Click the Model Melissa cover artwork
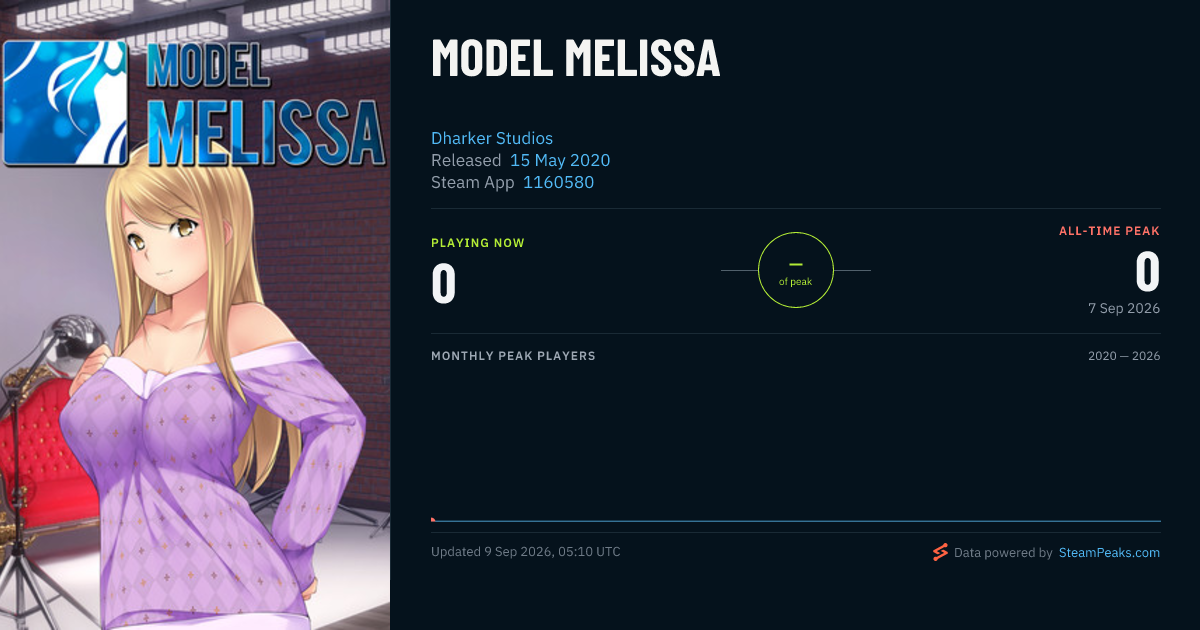 [x=195, y=315]
